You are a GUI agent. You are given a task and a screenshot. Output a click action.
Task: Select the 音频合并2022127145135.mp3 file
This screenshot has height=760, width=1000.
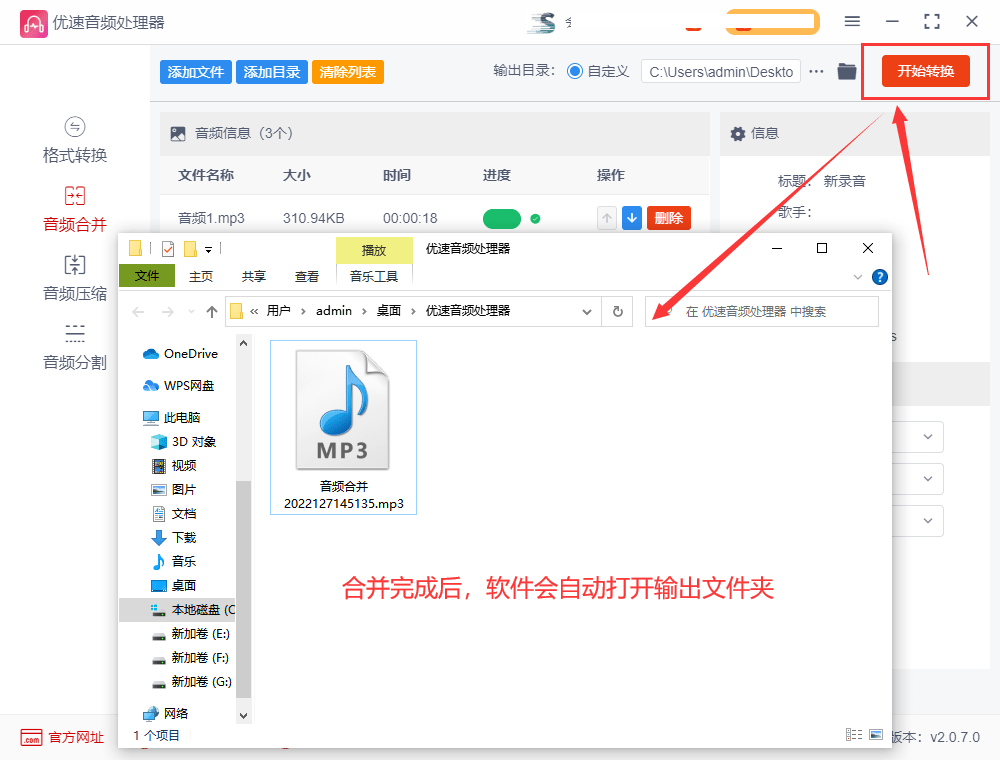343,427
